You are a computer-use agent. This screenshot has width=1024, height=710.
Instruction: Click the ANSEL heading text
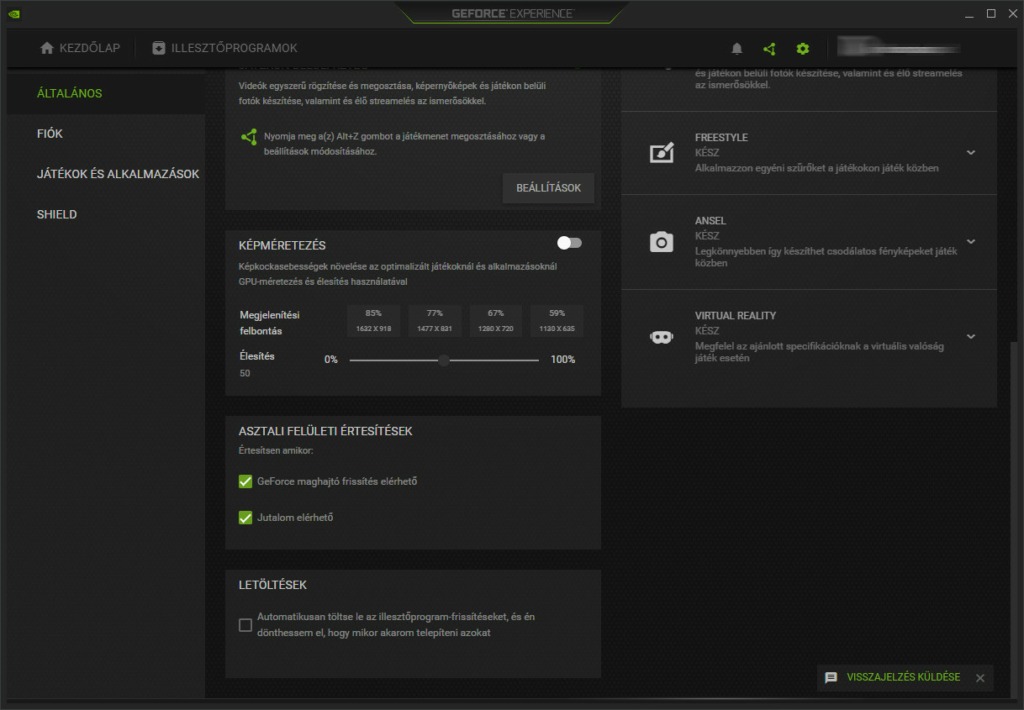point(710,221)
